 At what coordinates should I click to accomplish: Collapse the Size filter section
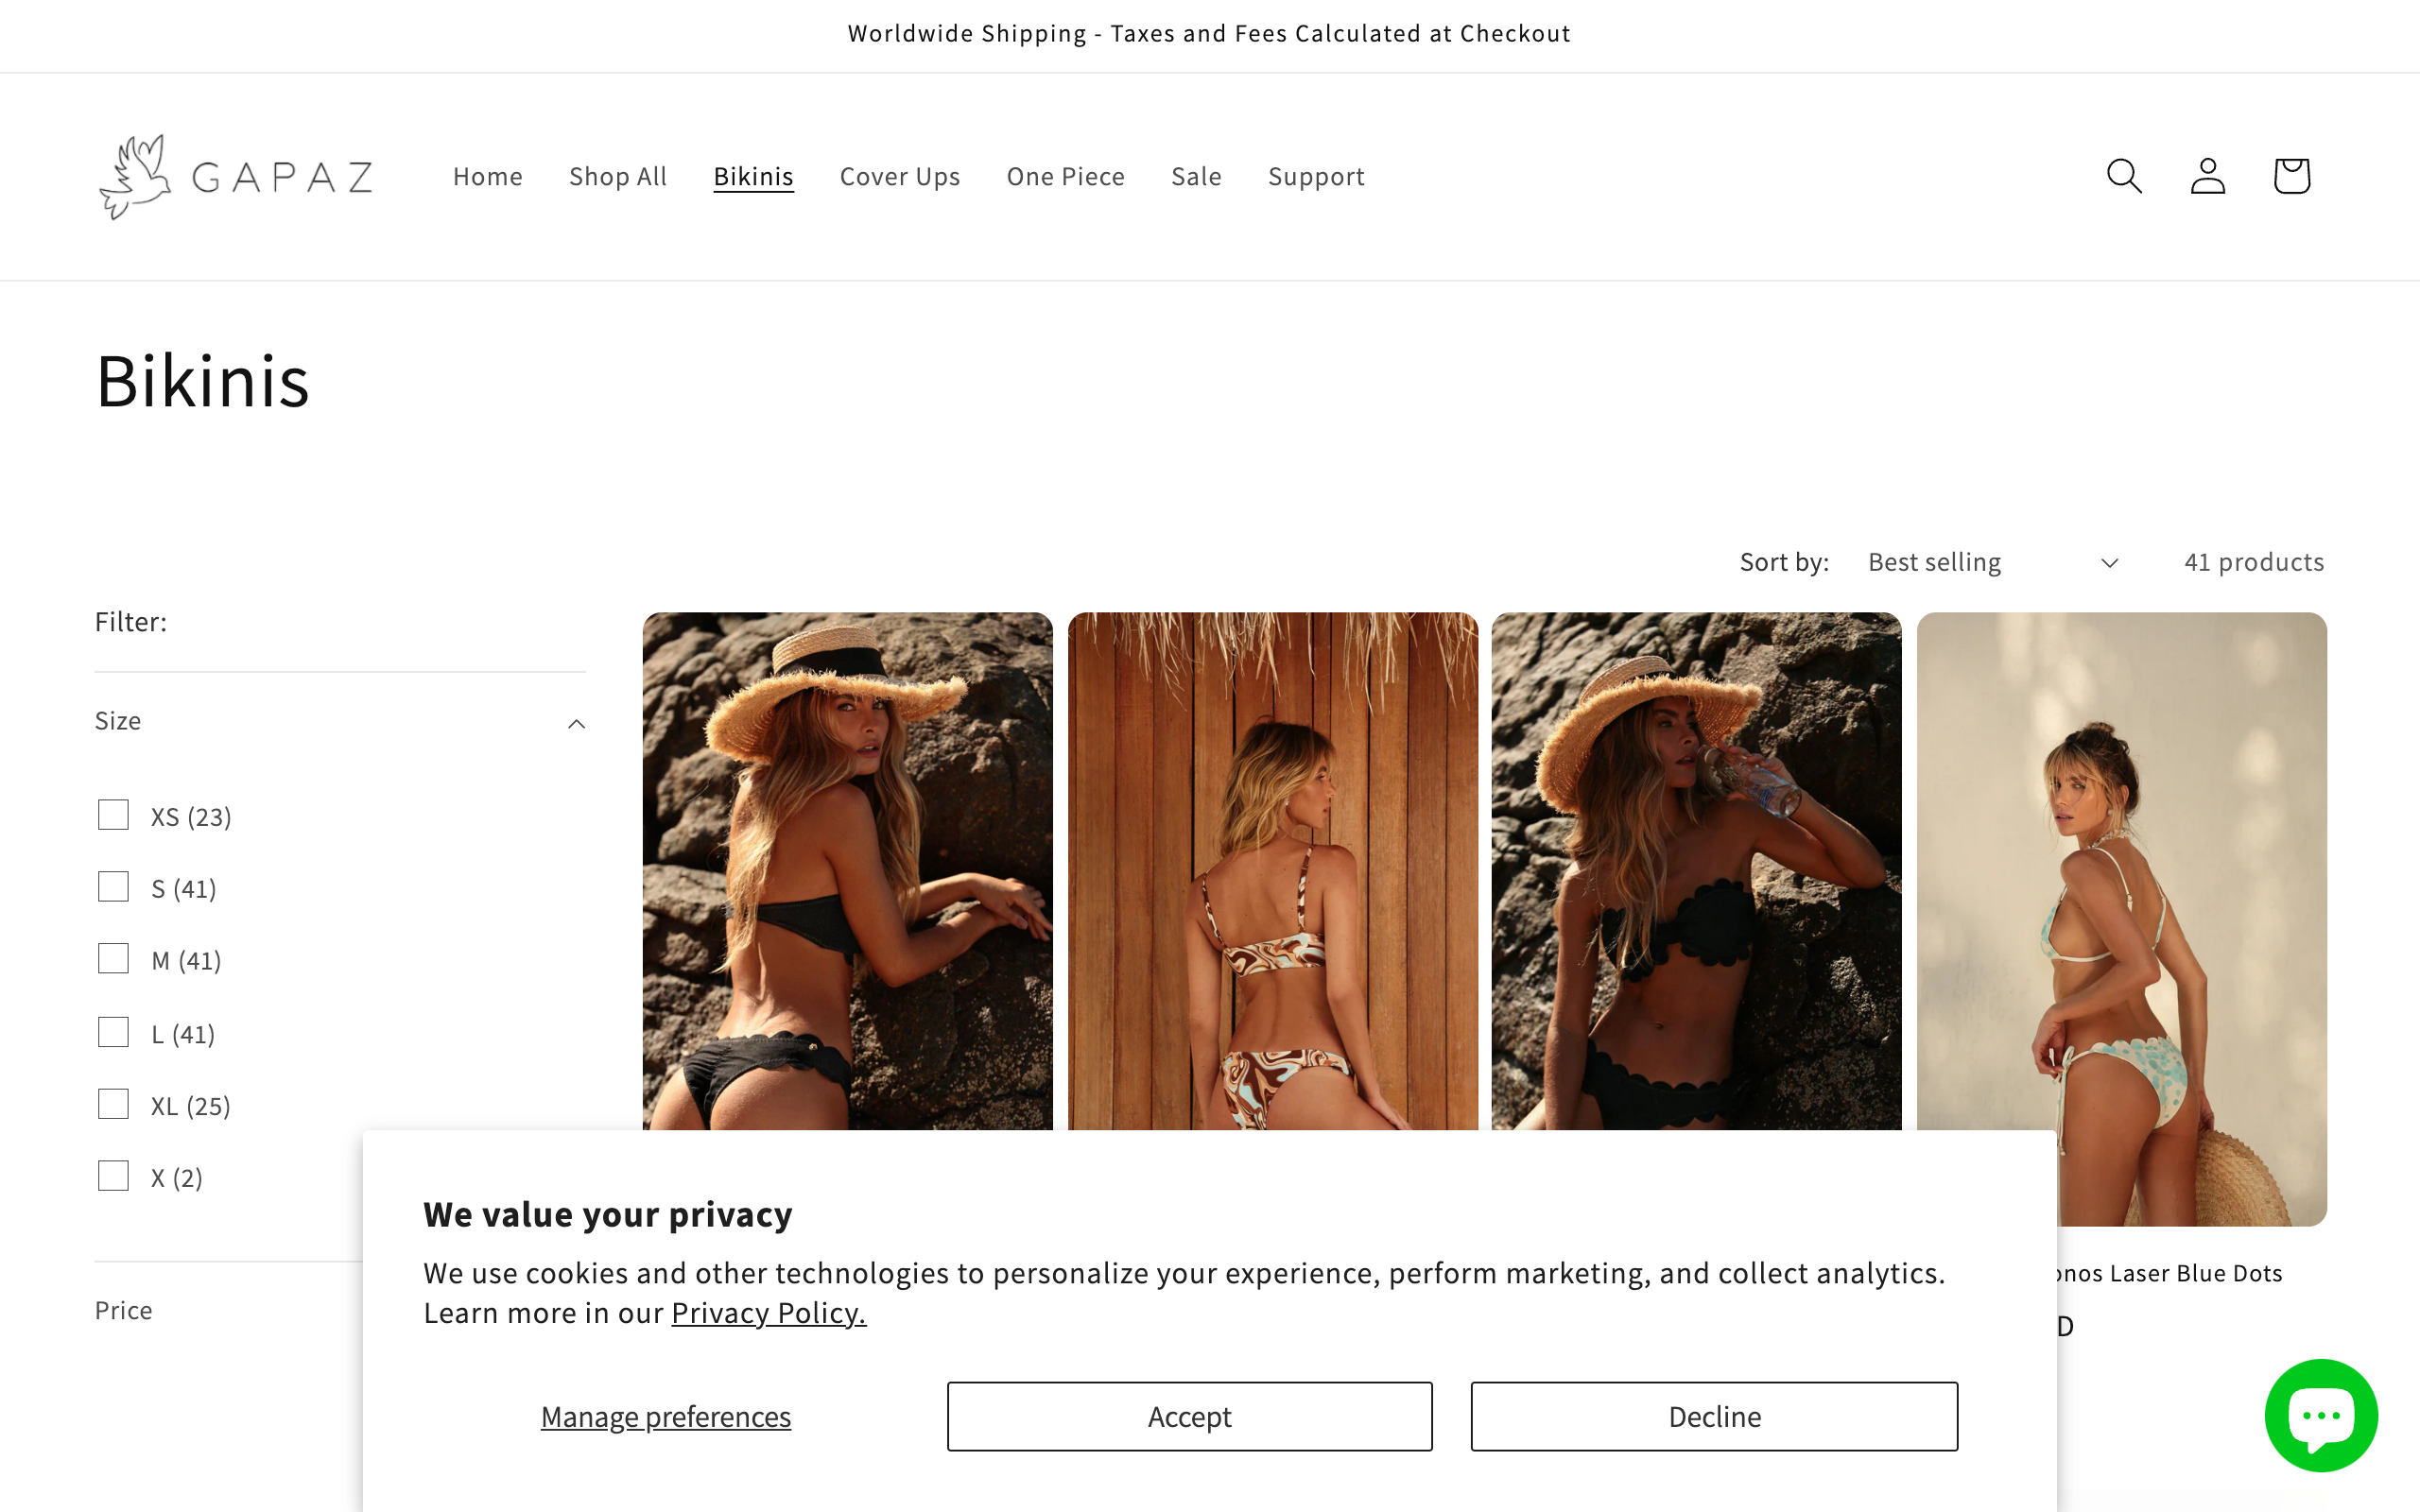[x=576, y=722]
